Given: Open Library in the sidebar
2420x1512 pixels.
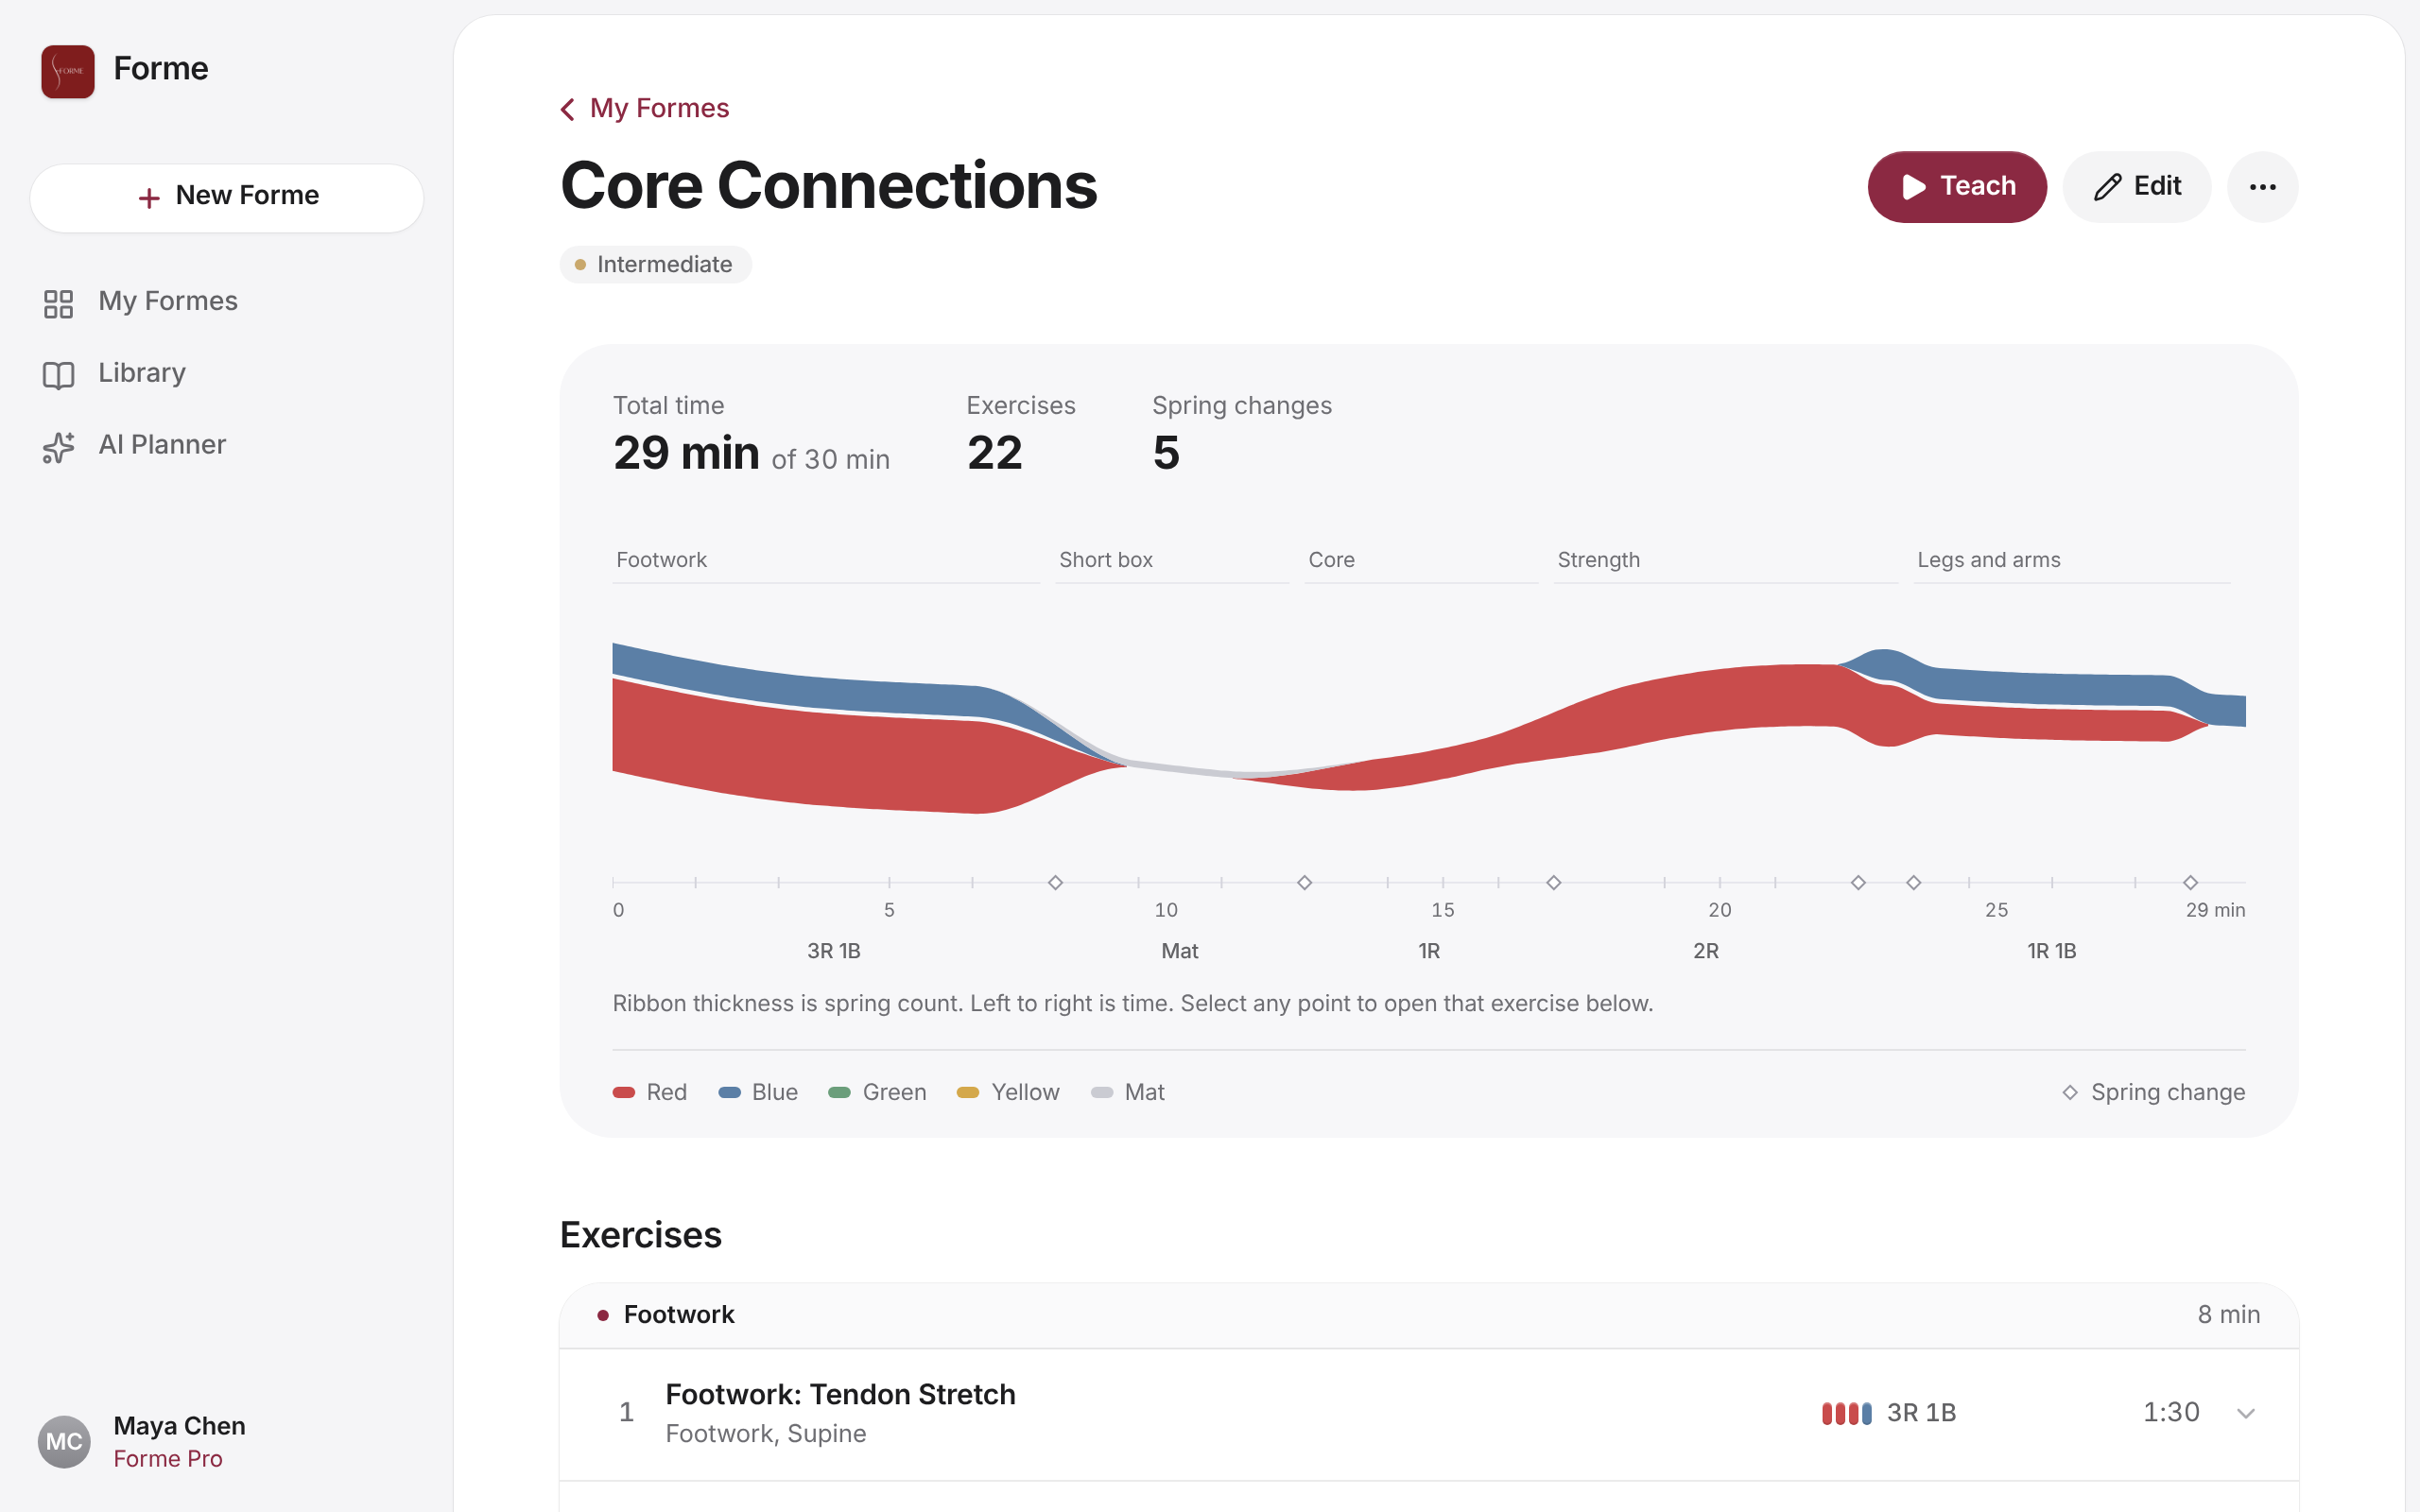Looking at the screenshot, I should point(227,374).
